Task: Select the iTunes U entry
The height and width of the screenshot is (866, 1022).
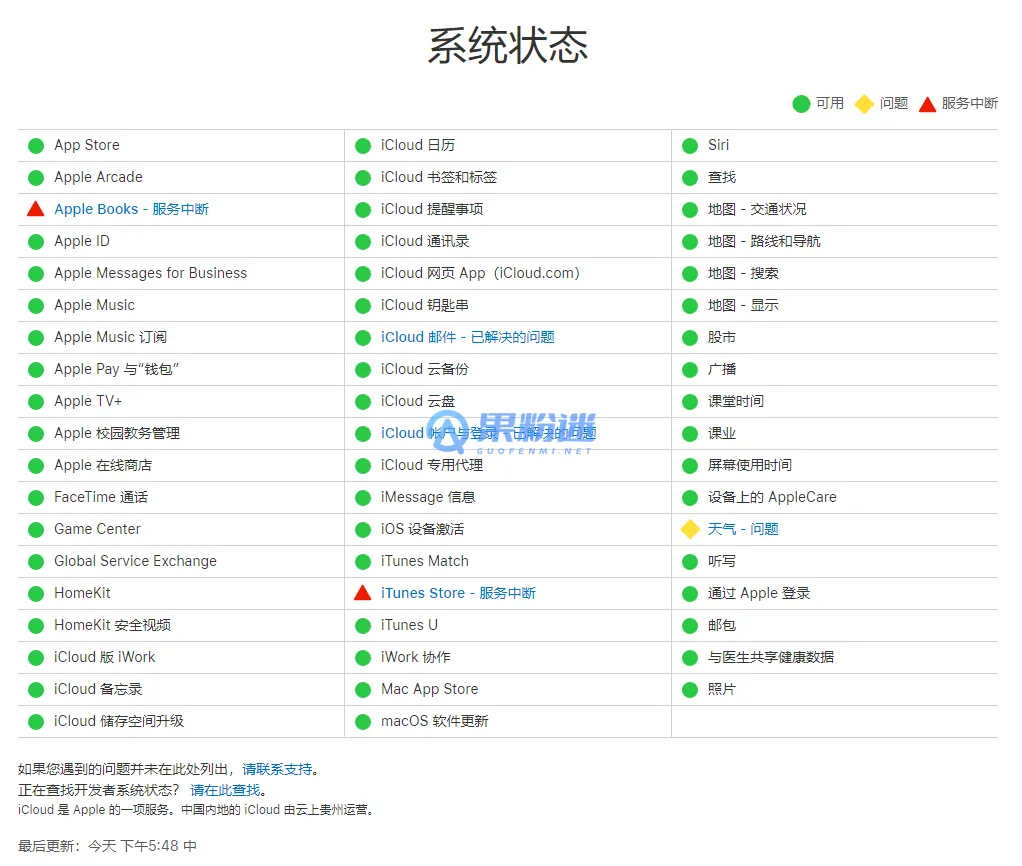Action: coord(409,625)
